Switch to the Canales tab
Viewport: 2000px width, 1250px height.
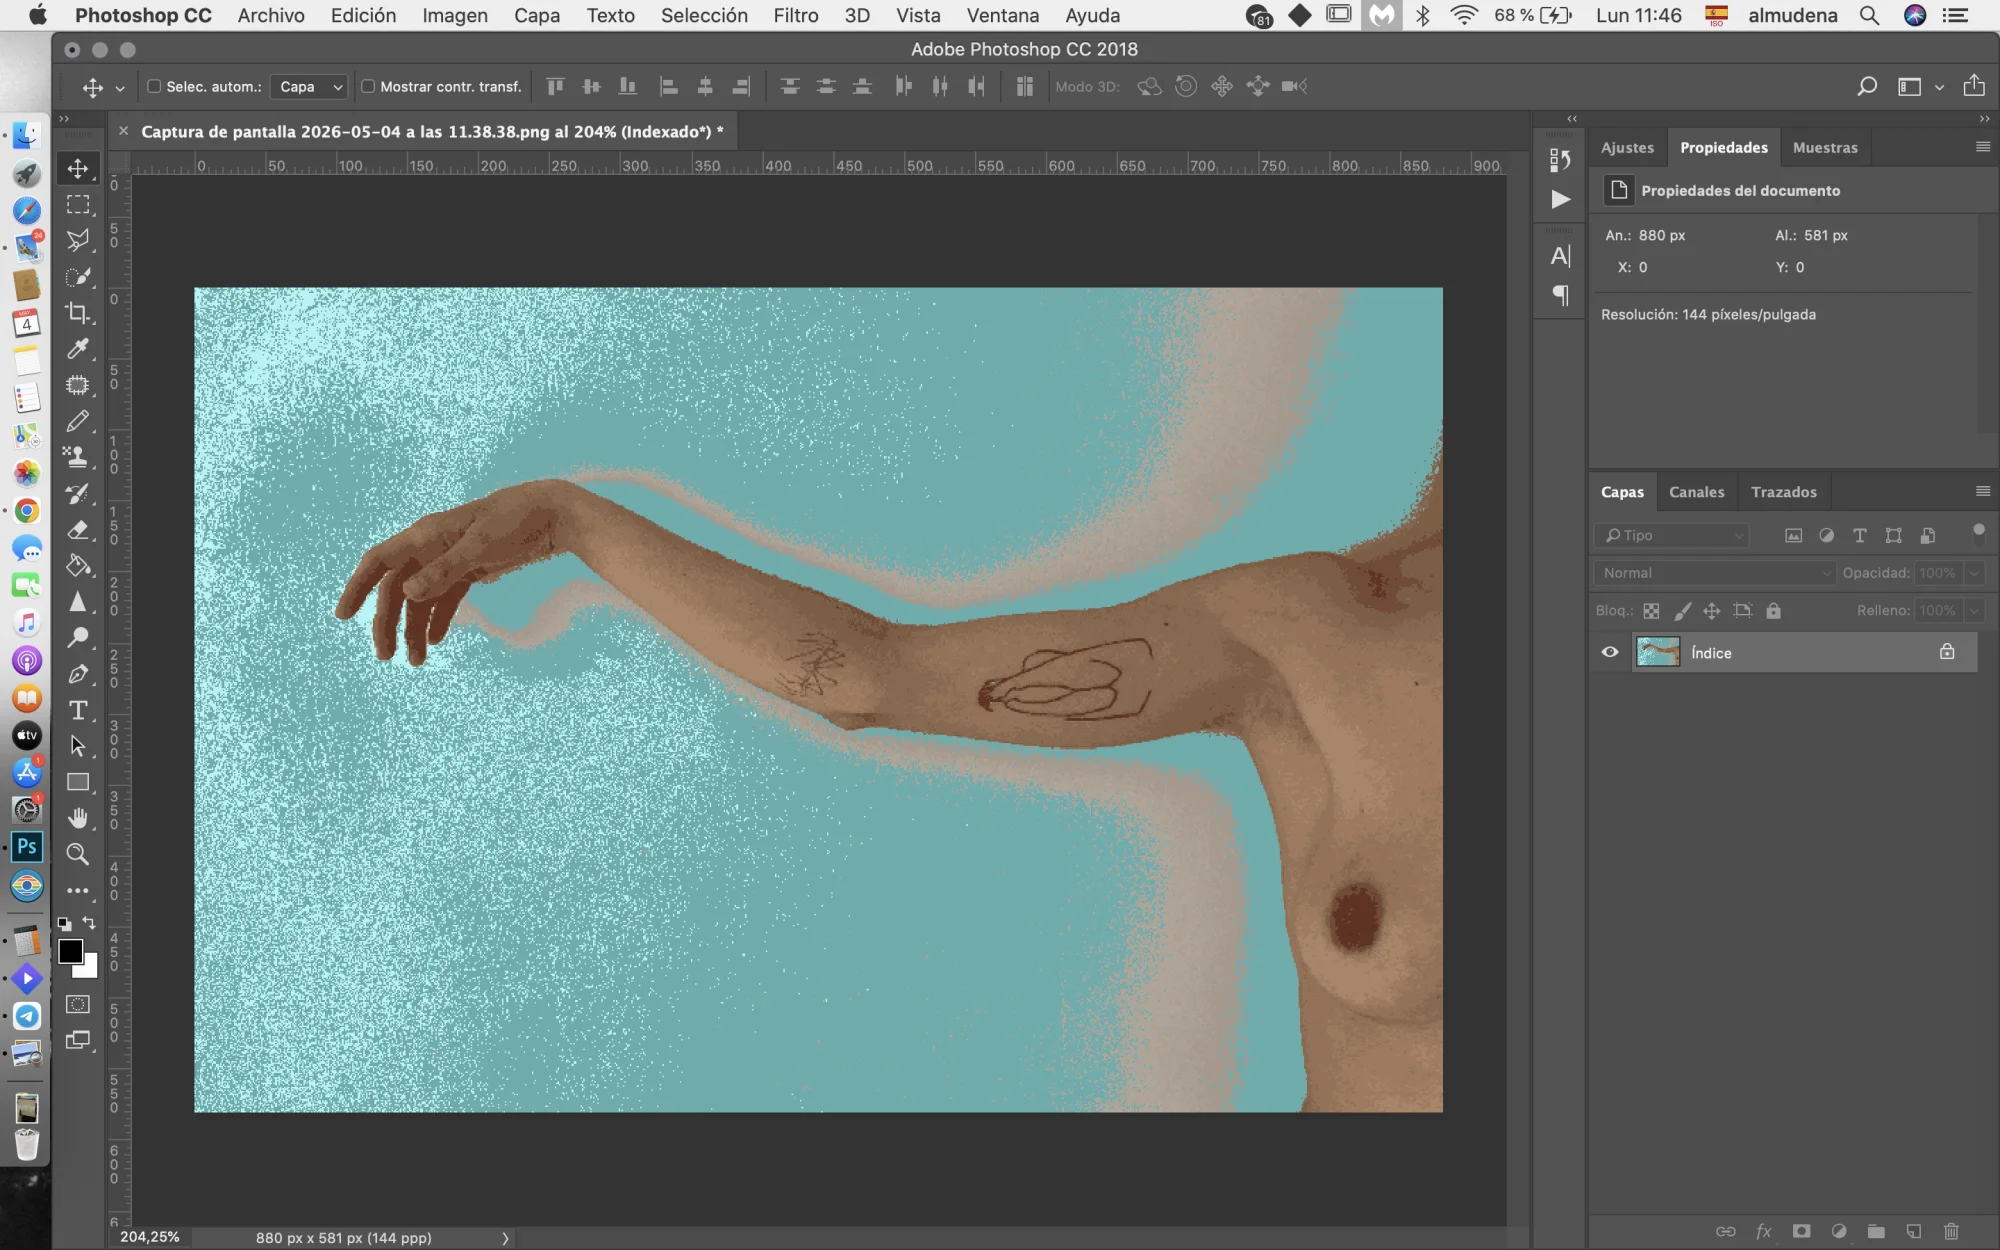(x=1696, y=492)
